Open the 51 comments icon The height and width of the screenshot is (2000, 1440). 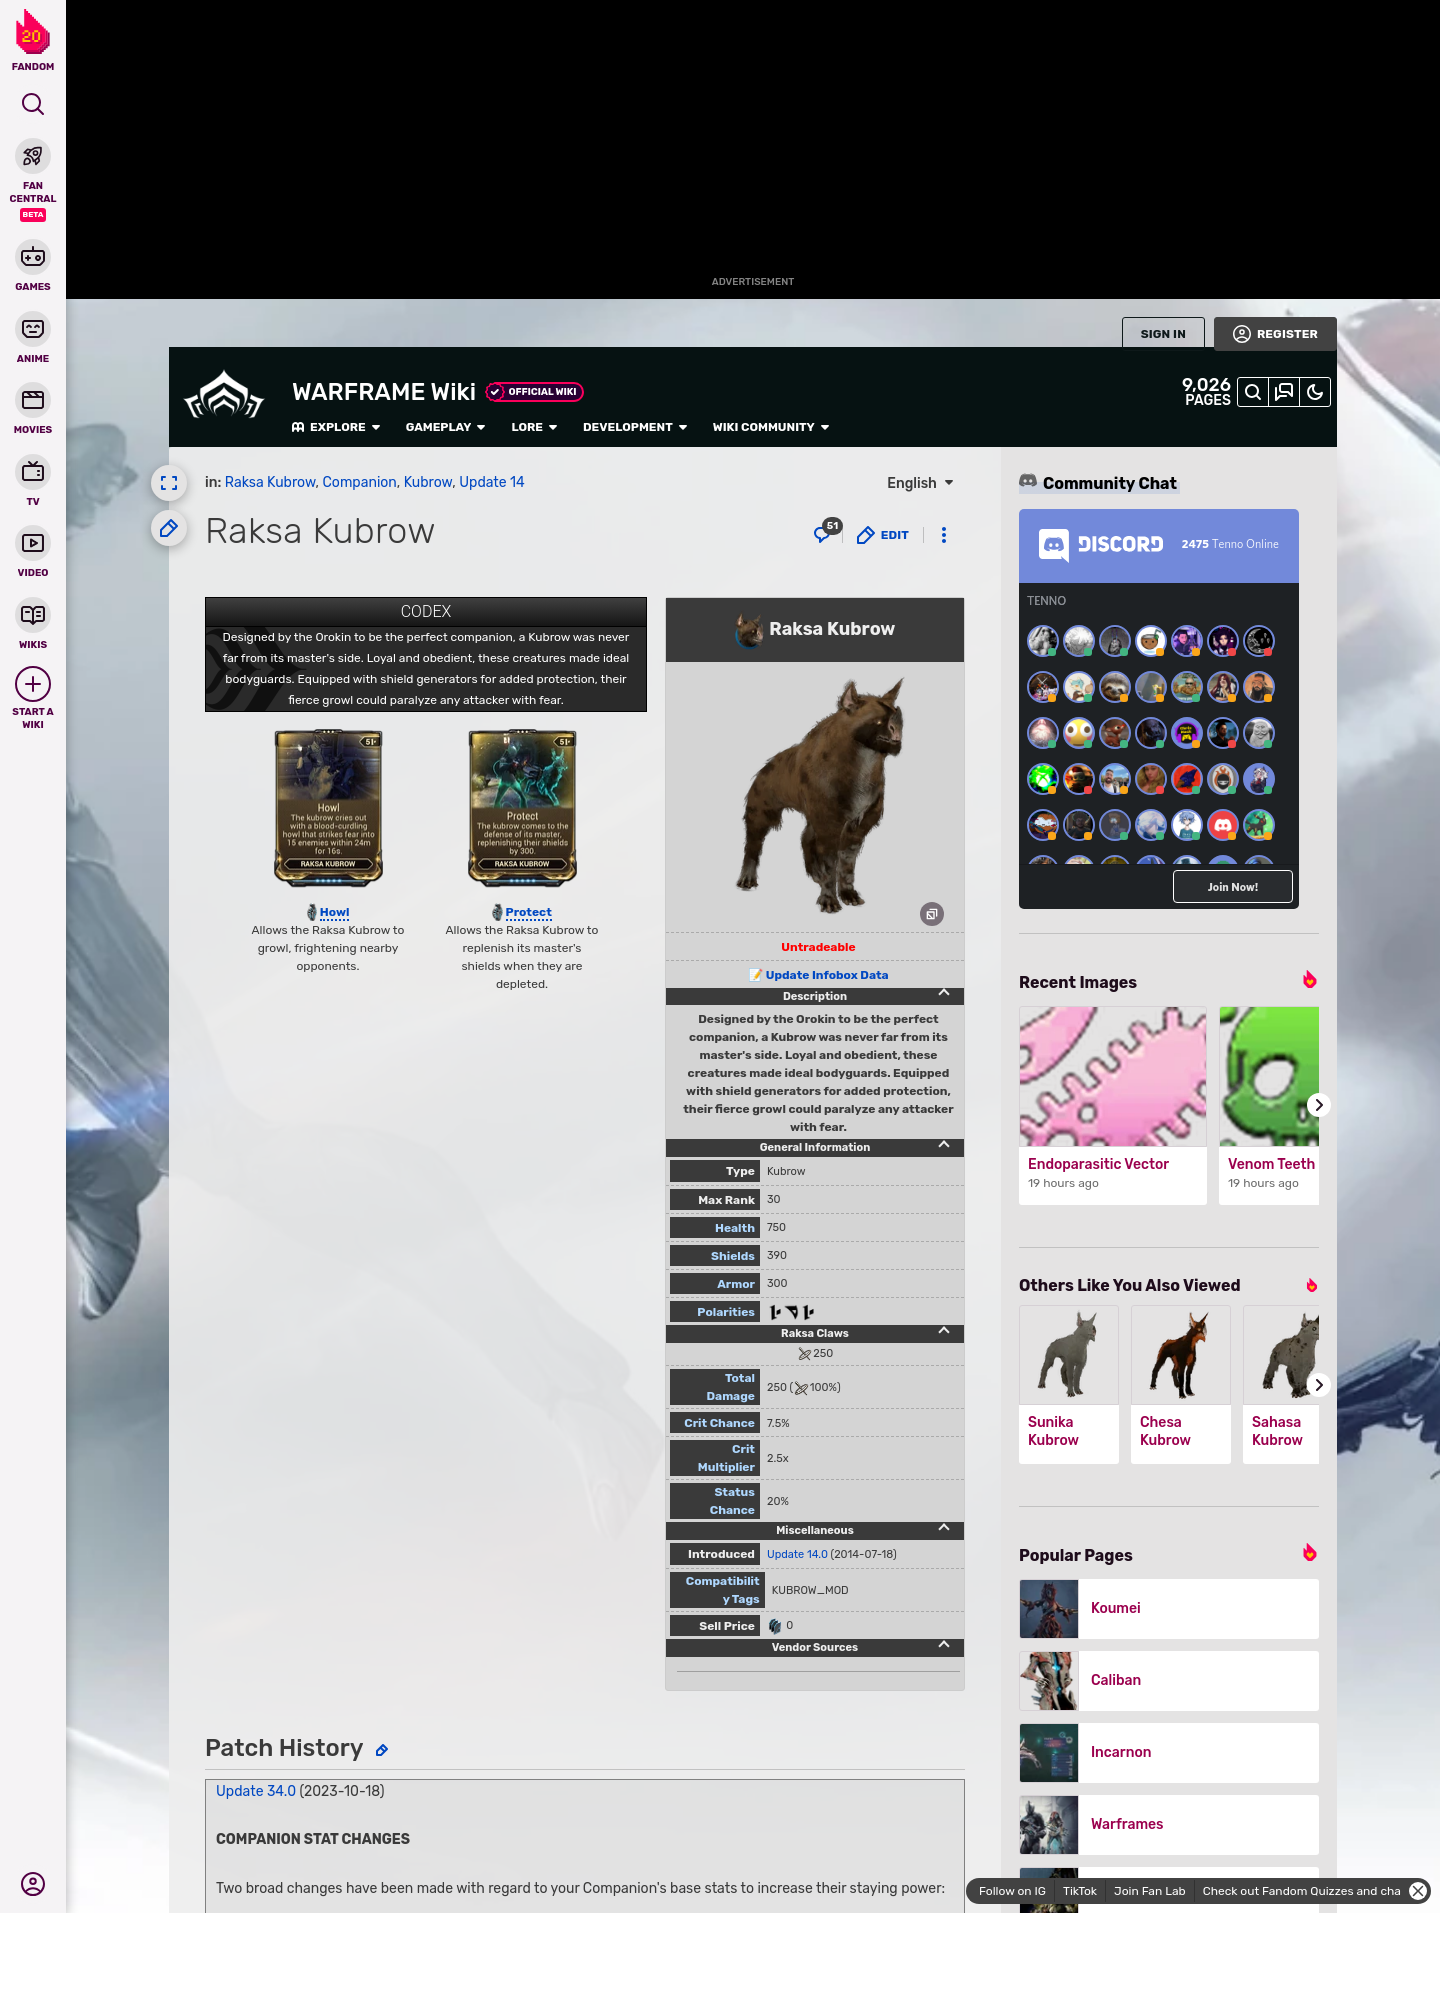pyautogui.click(x=826, y=532)
